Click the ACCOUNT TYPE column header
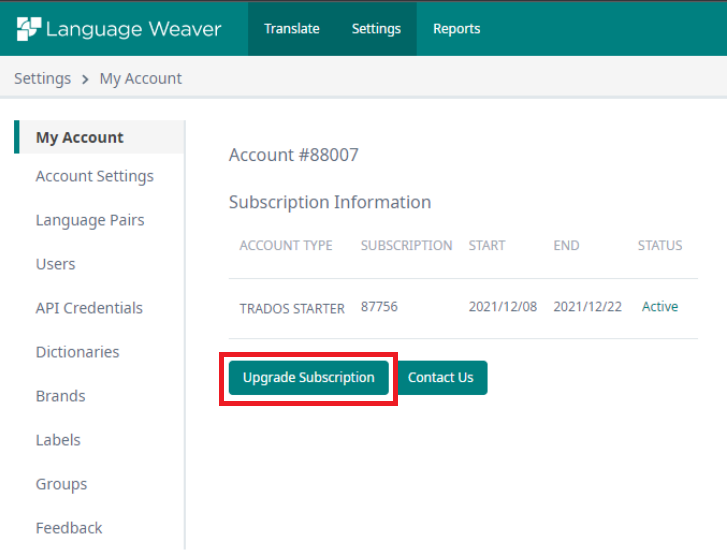728x553 pixels. (x=286, y=245)
